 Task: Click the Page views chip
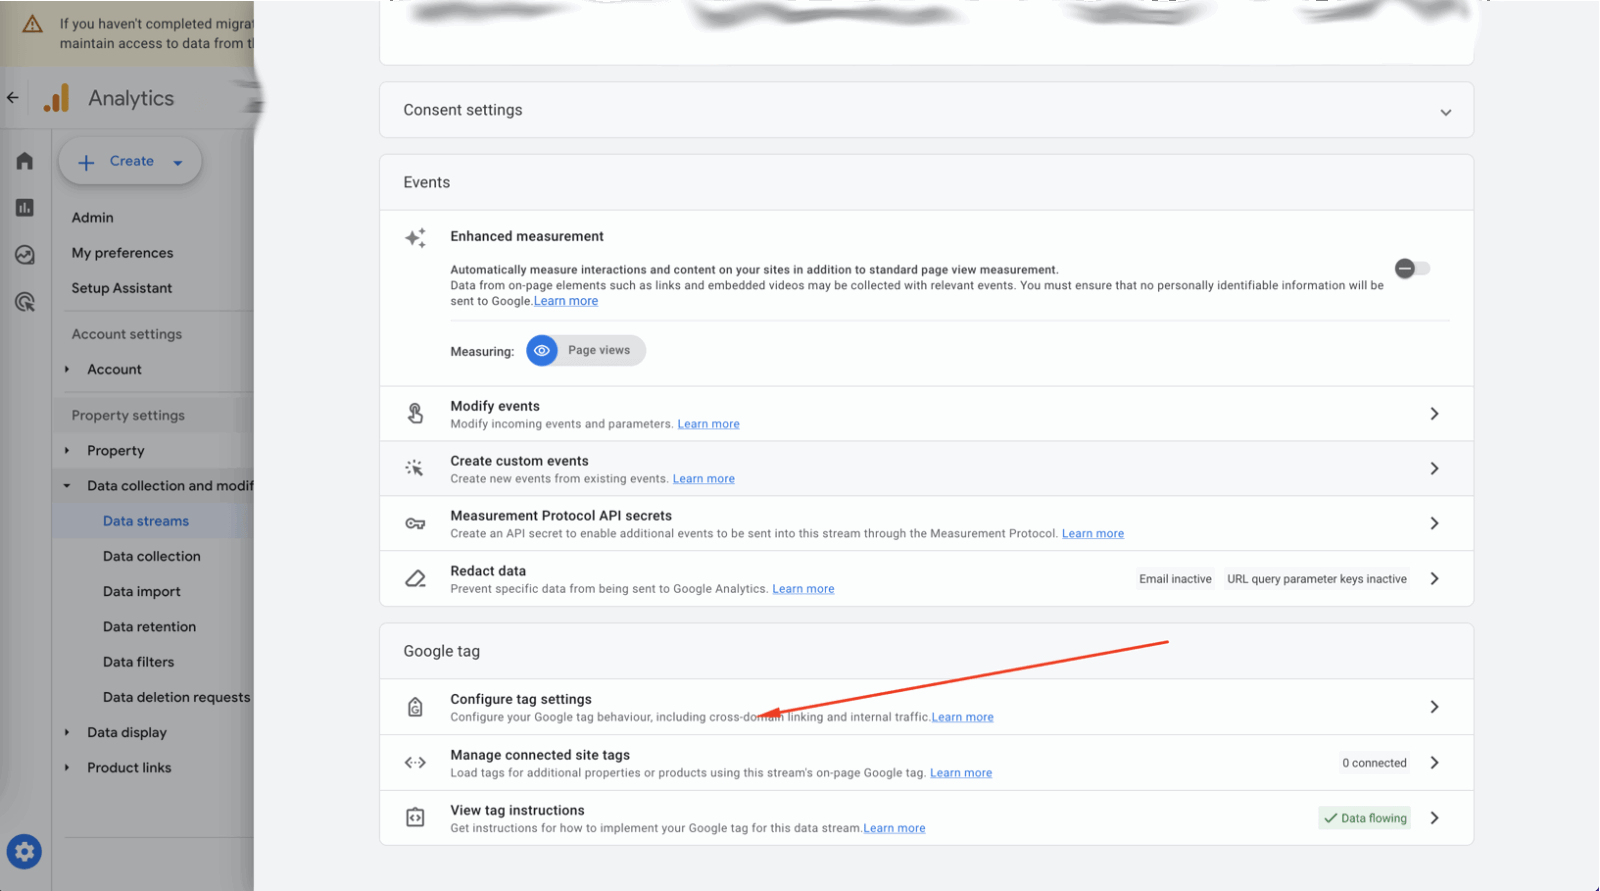tap(586, 351)
